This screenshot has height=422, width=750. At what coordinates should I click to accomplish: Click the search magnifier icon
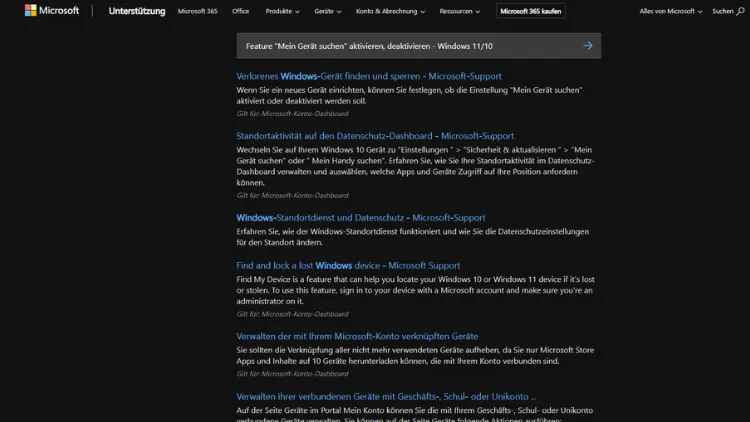pos(740,11)
